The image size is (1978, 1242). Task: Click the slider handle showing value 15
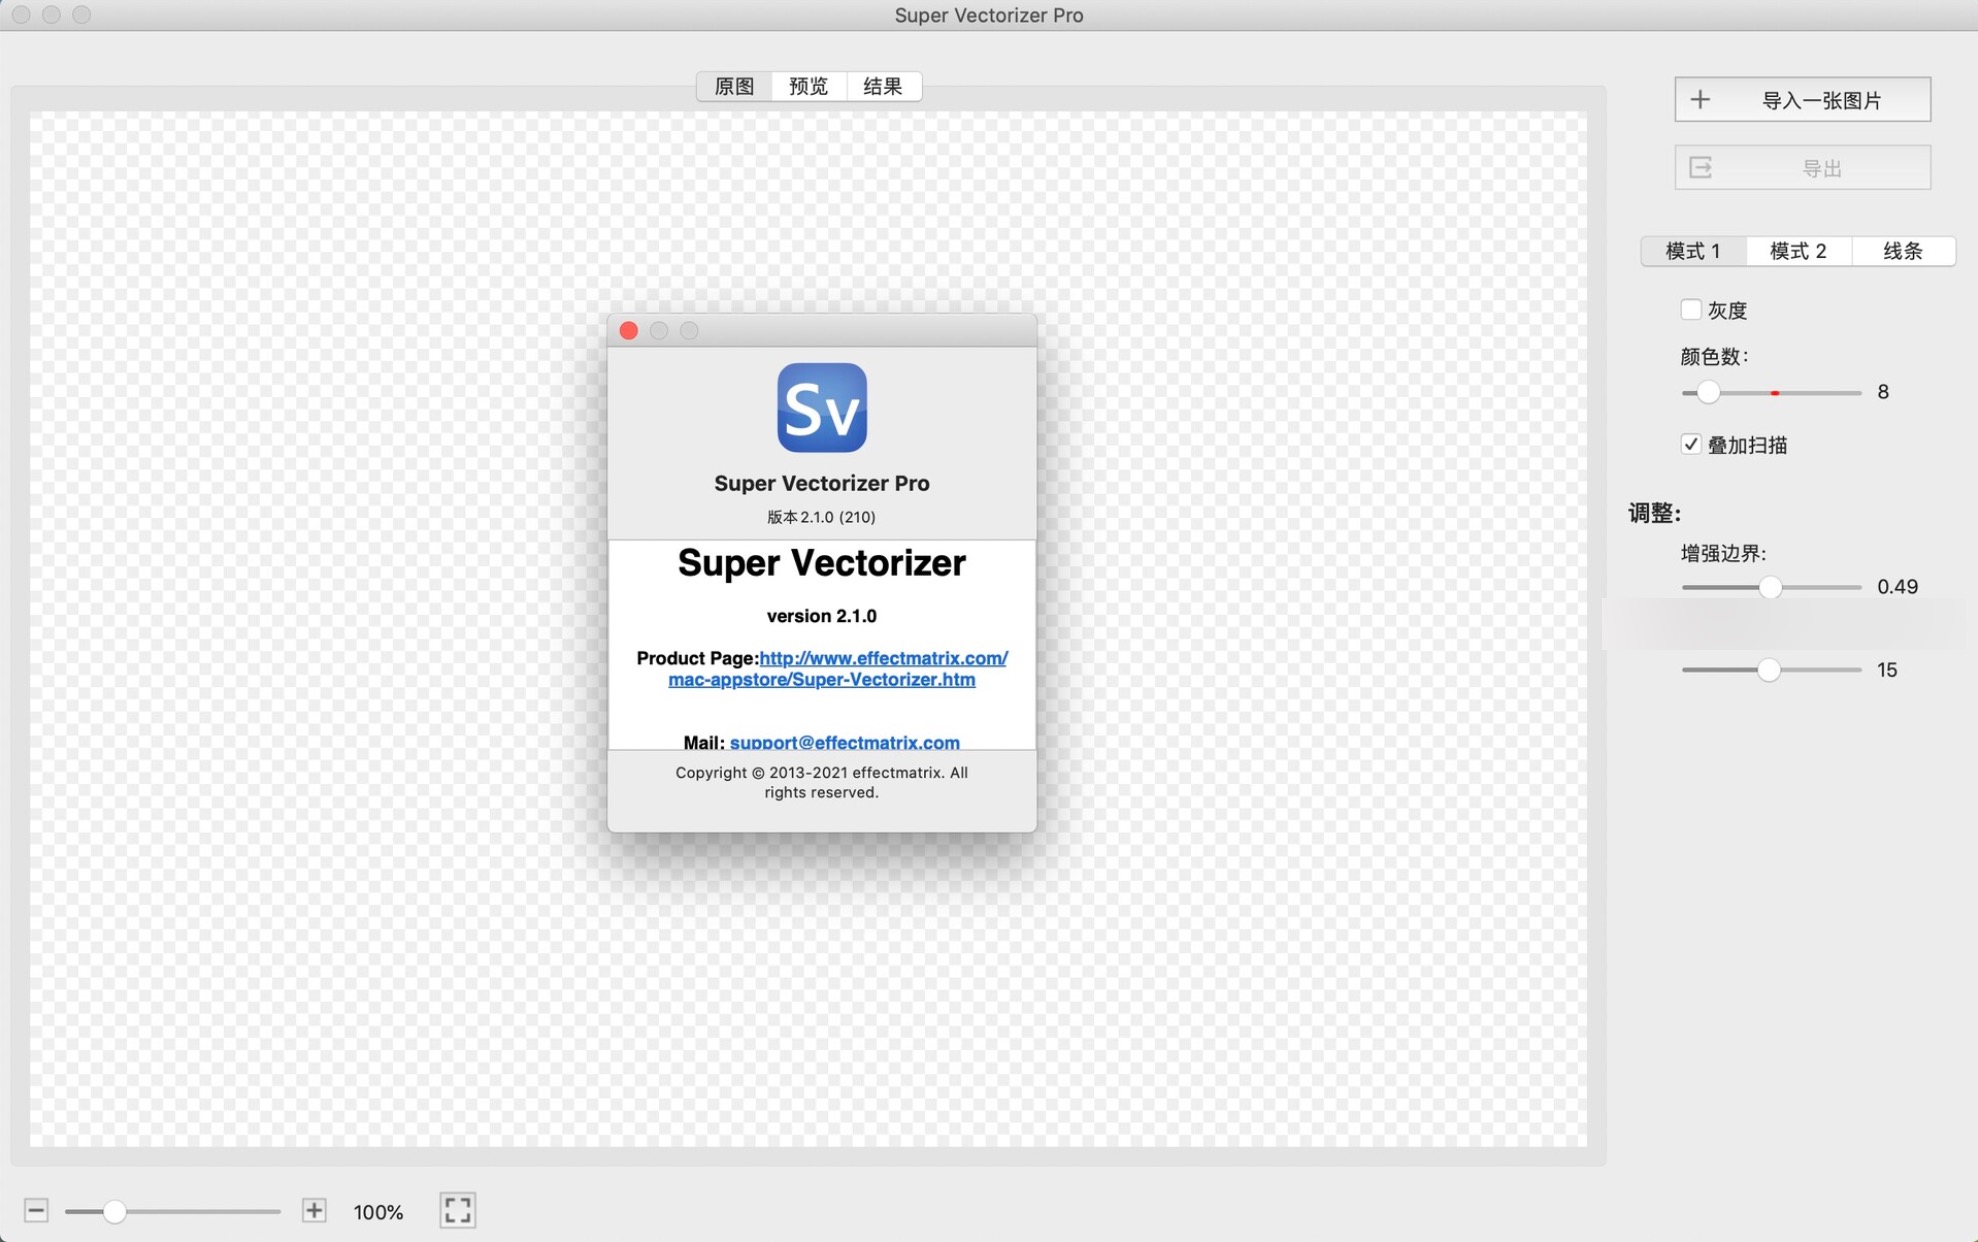coord(1769,670)
